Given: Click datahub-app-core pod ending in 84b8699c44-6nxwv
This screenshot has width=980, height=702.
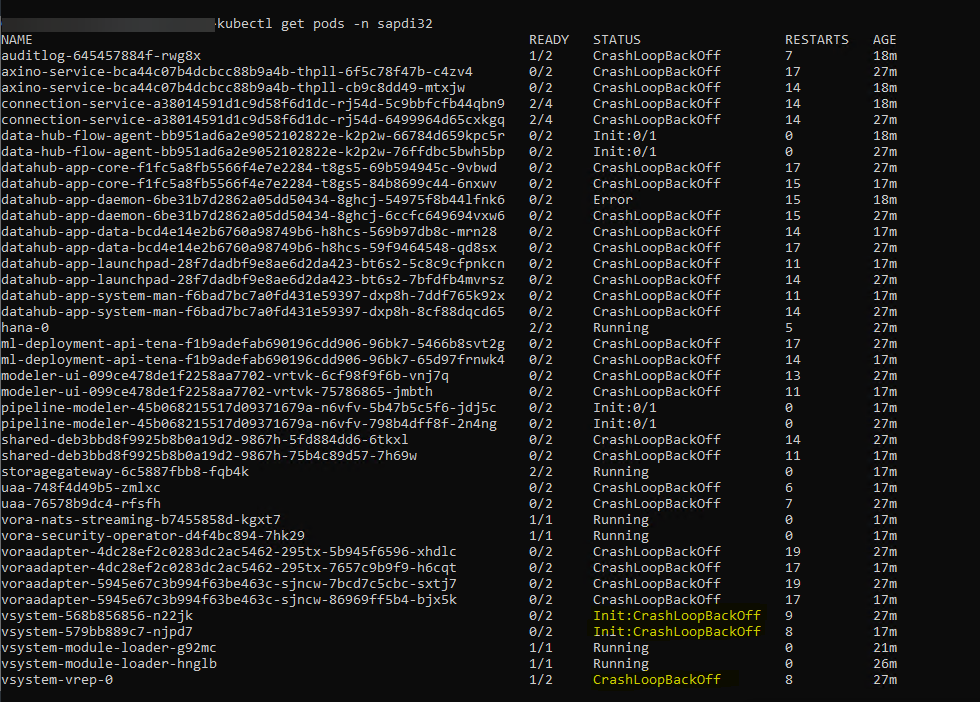Looking at the screenshot, I should tap(249, 184).
